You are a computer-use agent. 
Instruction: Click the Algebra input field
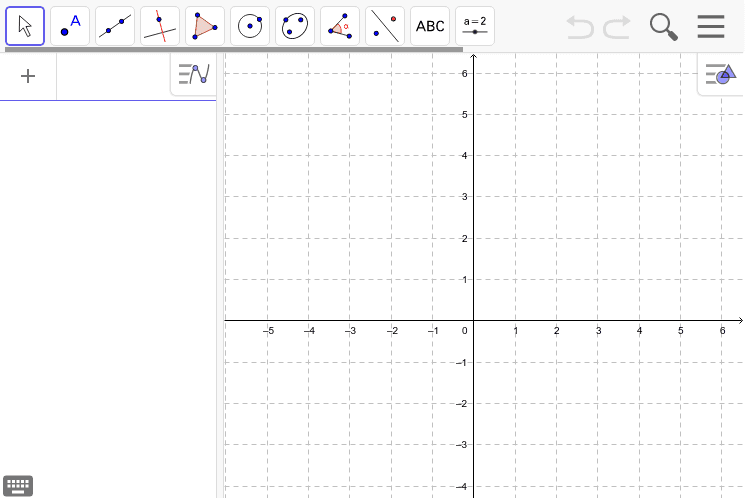point(113,76)
